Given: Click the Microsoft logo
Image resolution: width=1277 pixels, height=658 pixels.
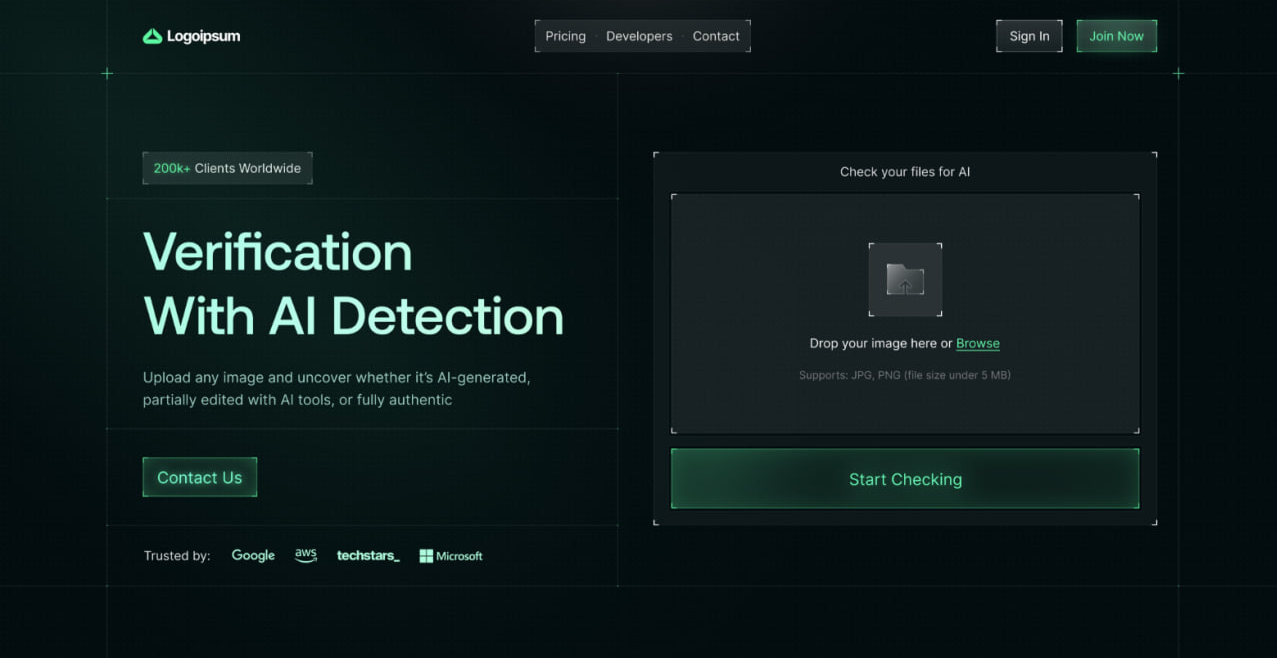Looking at the screenshot, I should coord(451,556).
